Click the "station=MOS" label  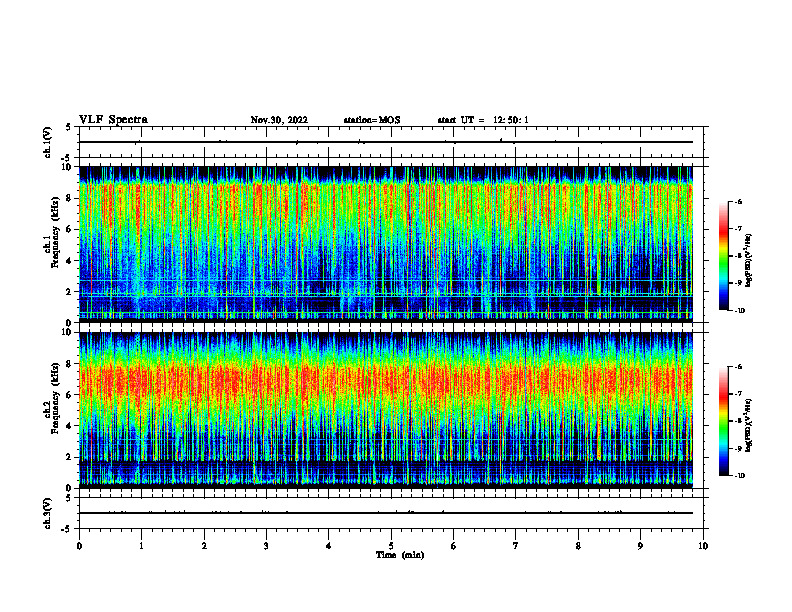(x=372, y=120)
